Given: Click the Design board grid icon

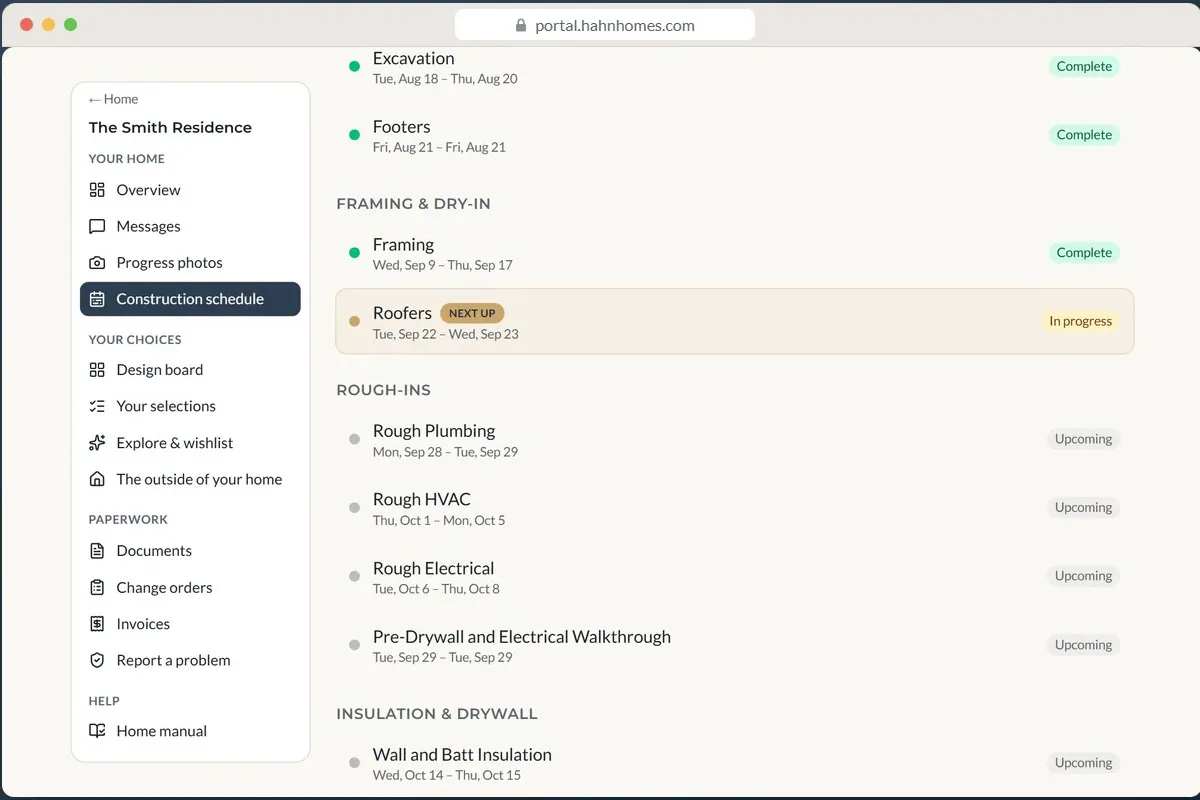Looking at the screenshot, I should (x=97, y=370).
